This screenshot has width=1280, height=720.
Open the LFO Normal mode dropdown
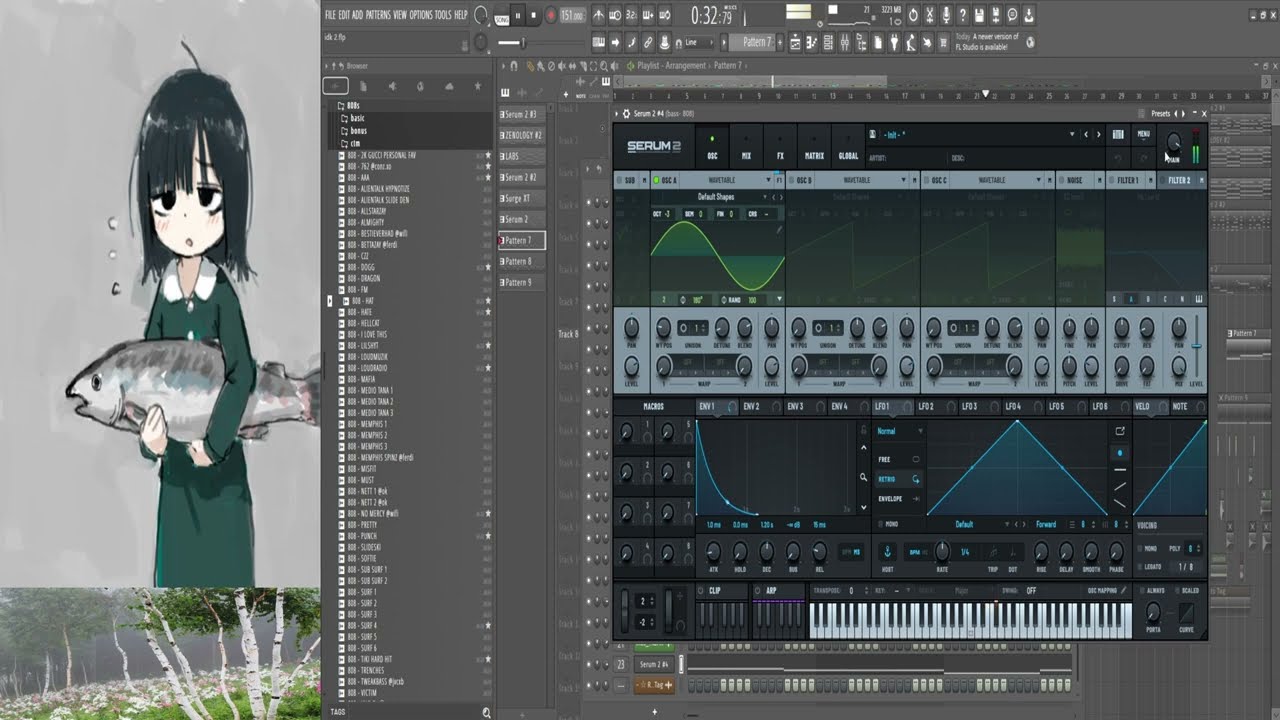[x=899, y=431]
